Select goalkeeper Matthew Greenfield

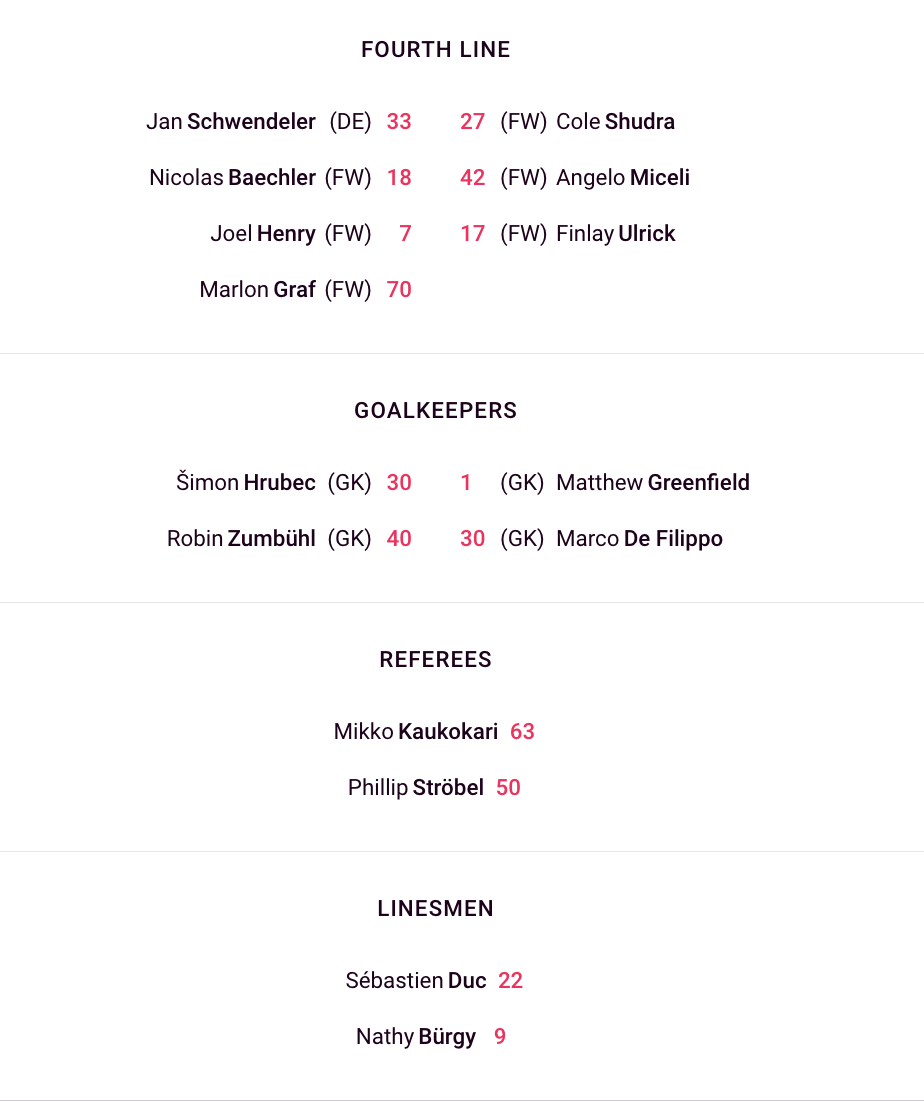pyautogui.click(x=653, y=483)
